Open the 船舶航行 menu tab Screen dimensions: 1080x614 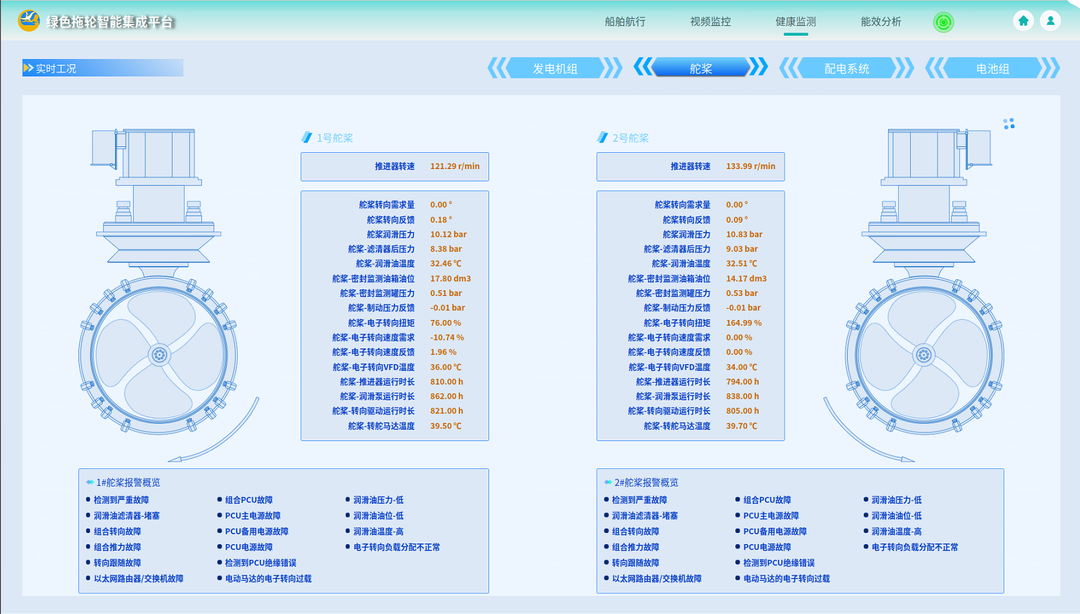[625, 22]
